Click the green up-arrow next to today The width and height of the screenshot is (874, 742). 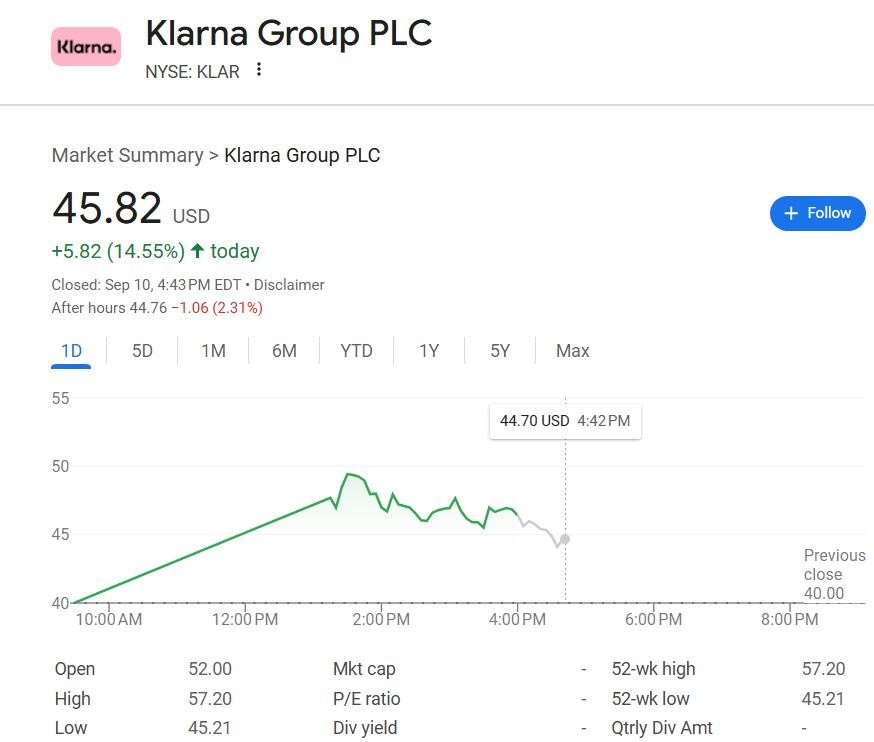click(x=197, y=251)
